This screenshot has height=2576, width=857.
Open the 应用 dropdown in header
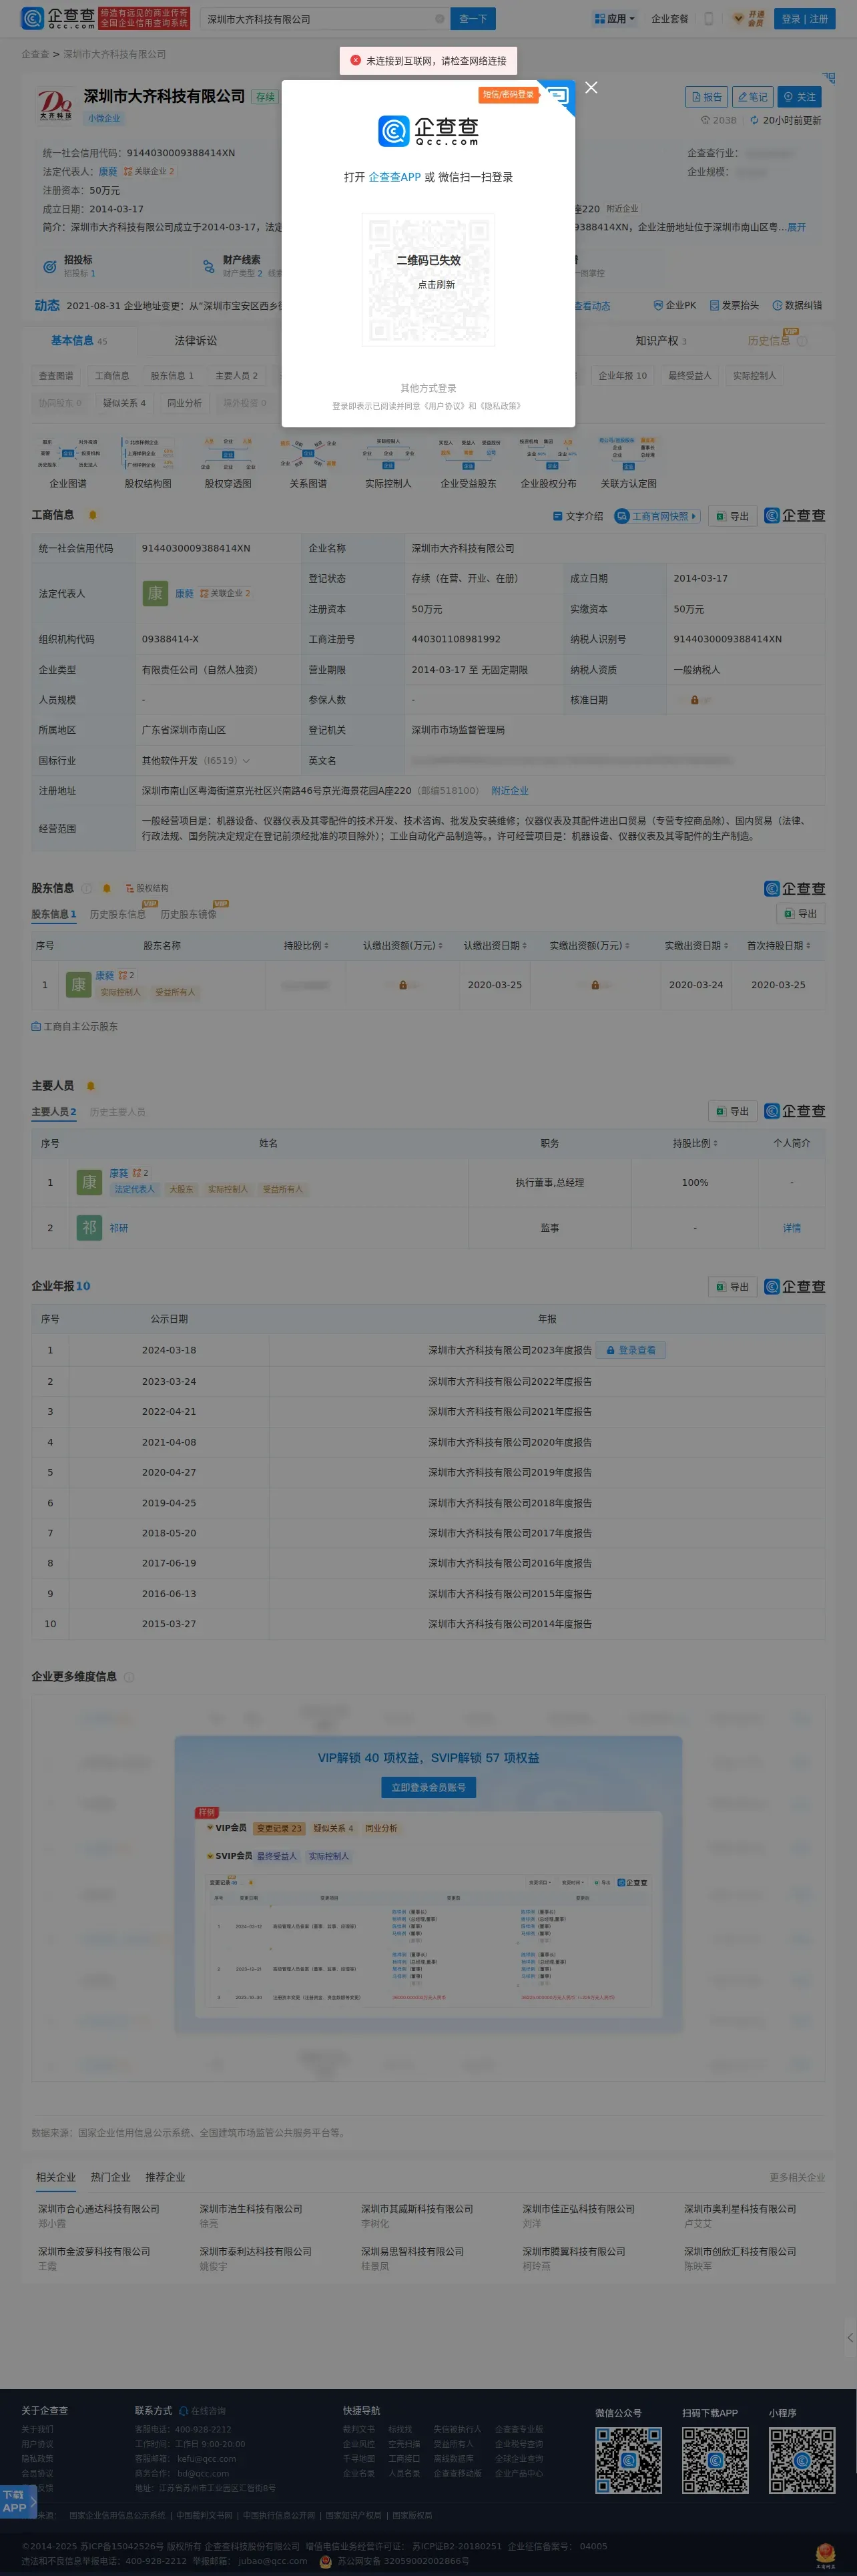[x=614, y=19]
